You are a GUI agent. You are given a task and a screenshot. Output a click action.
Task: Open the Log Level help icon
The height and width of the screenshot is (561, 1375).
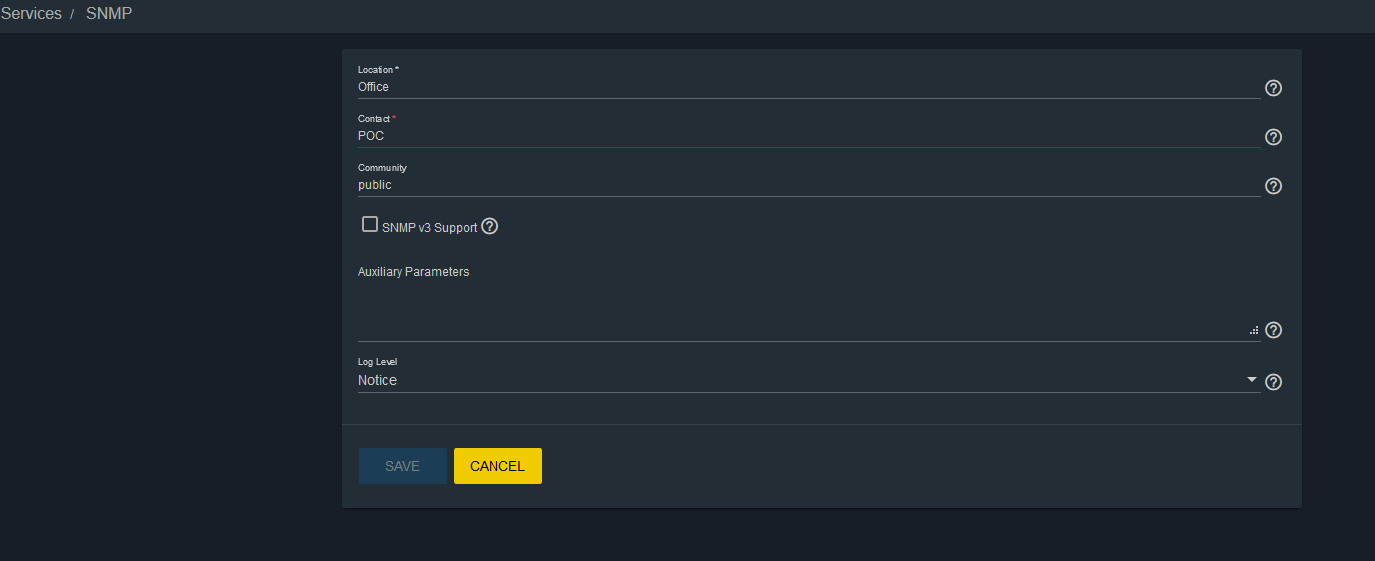point(1273,382)
